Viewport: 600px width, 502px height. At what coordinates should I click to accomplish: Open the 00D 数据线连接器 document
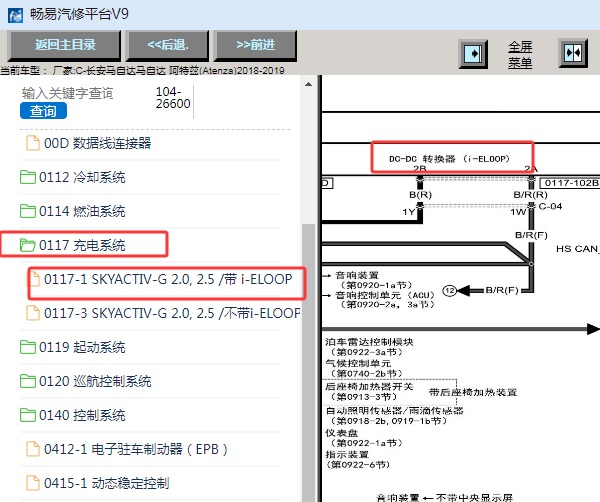(98, 143)
